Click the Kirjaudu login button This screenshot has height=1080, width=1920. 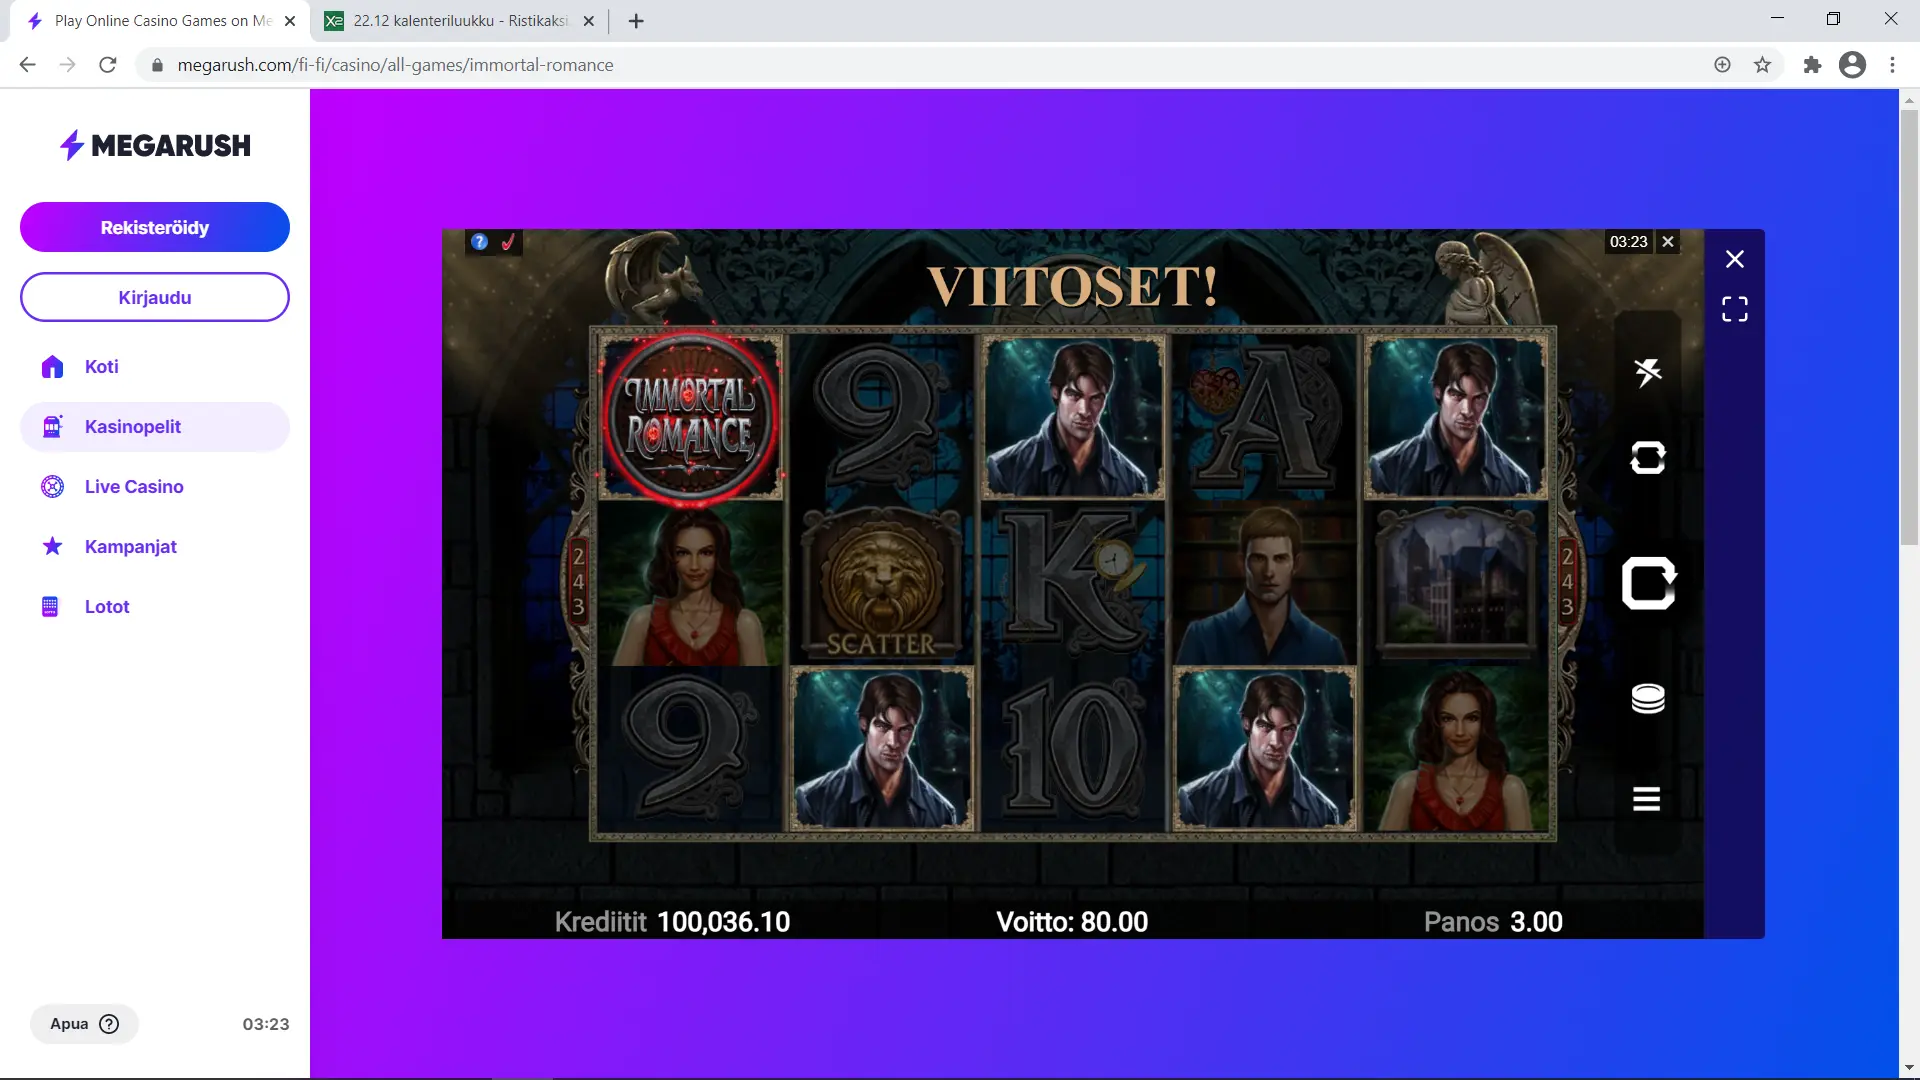point(155,297)
